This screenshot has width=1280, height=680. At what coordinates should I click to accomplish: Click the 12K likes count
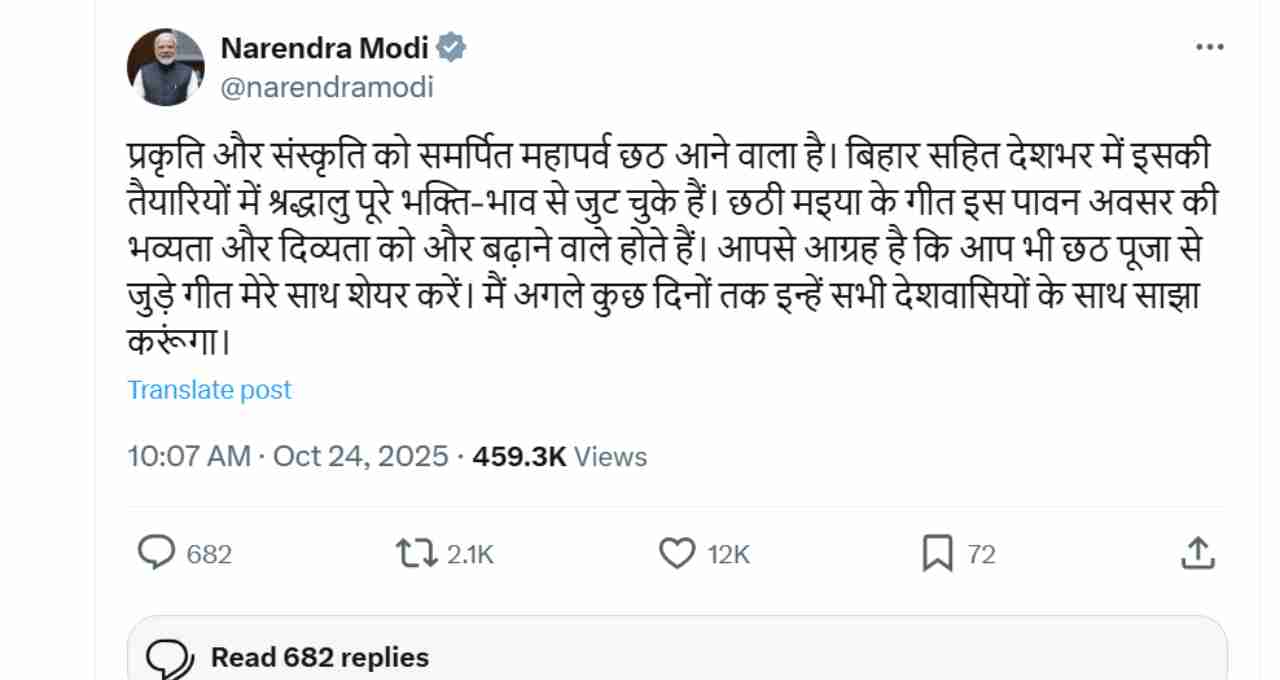[728, 554]
